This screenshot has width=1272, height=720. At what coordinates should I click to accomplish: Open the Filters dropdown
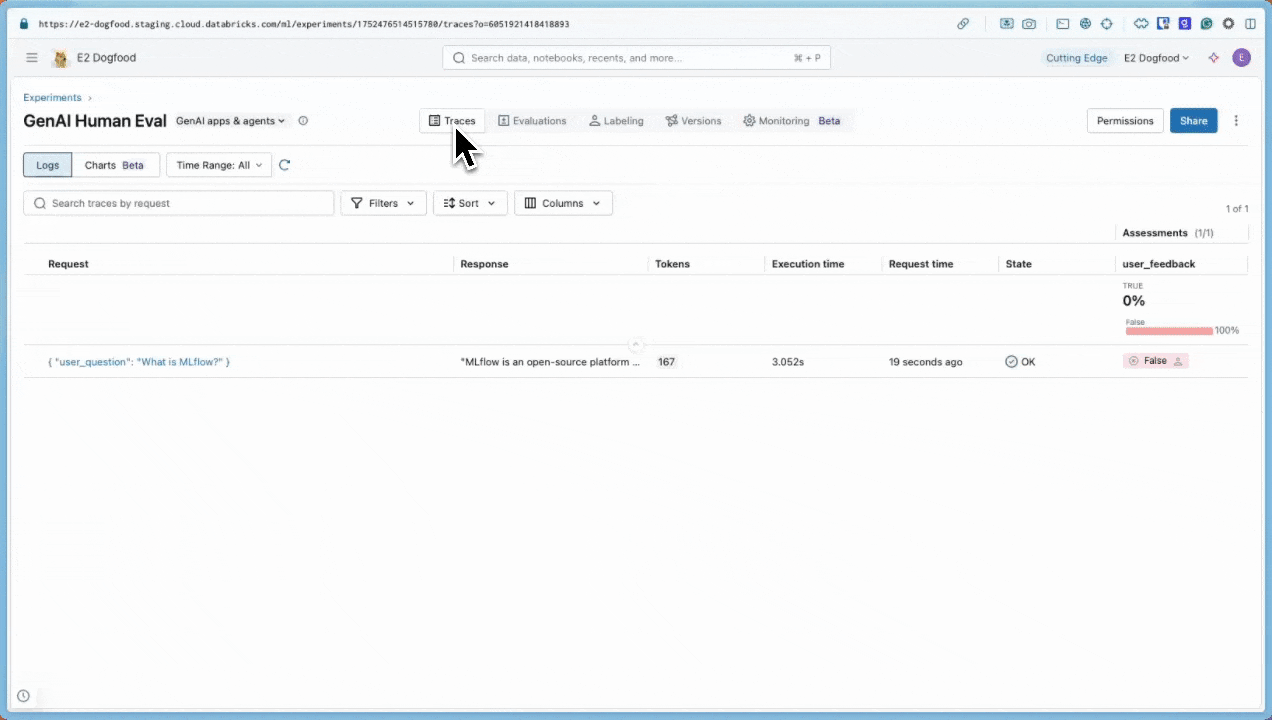click(384, 203)
